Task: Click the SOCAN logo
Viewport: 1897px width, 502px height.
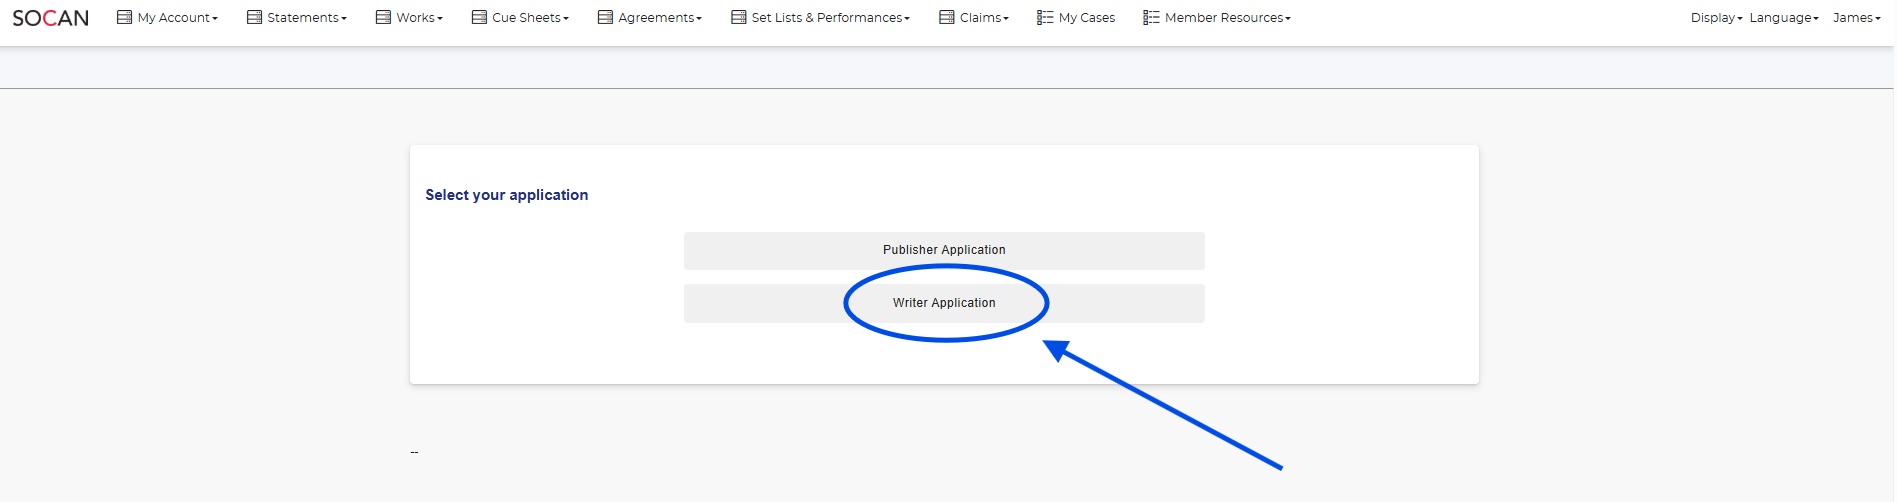Action: (50, 18)
